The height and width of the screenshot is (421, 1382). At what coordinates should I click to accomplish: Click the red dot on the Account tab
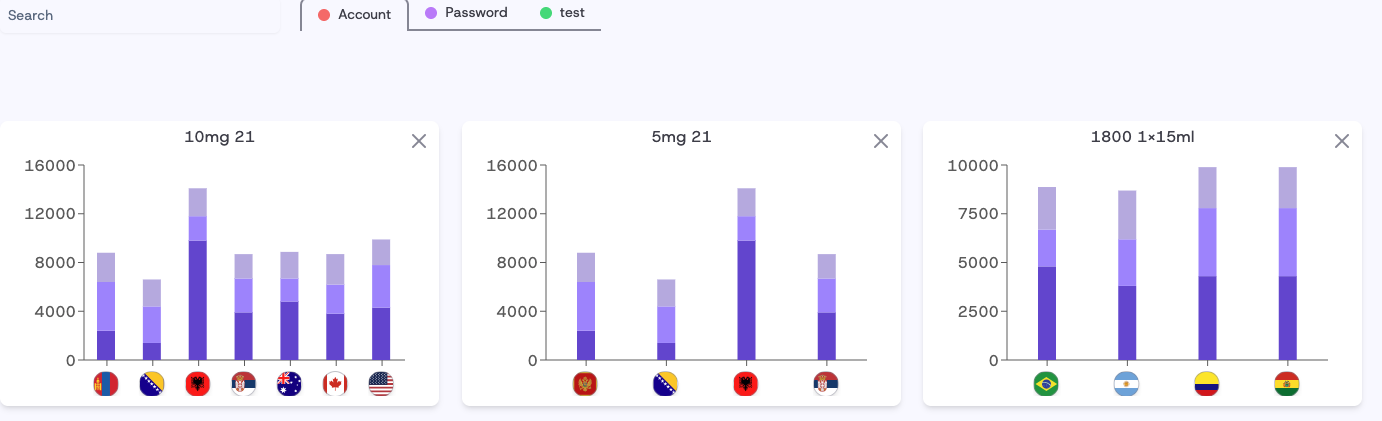point(324,15)
